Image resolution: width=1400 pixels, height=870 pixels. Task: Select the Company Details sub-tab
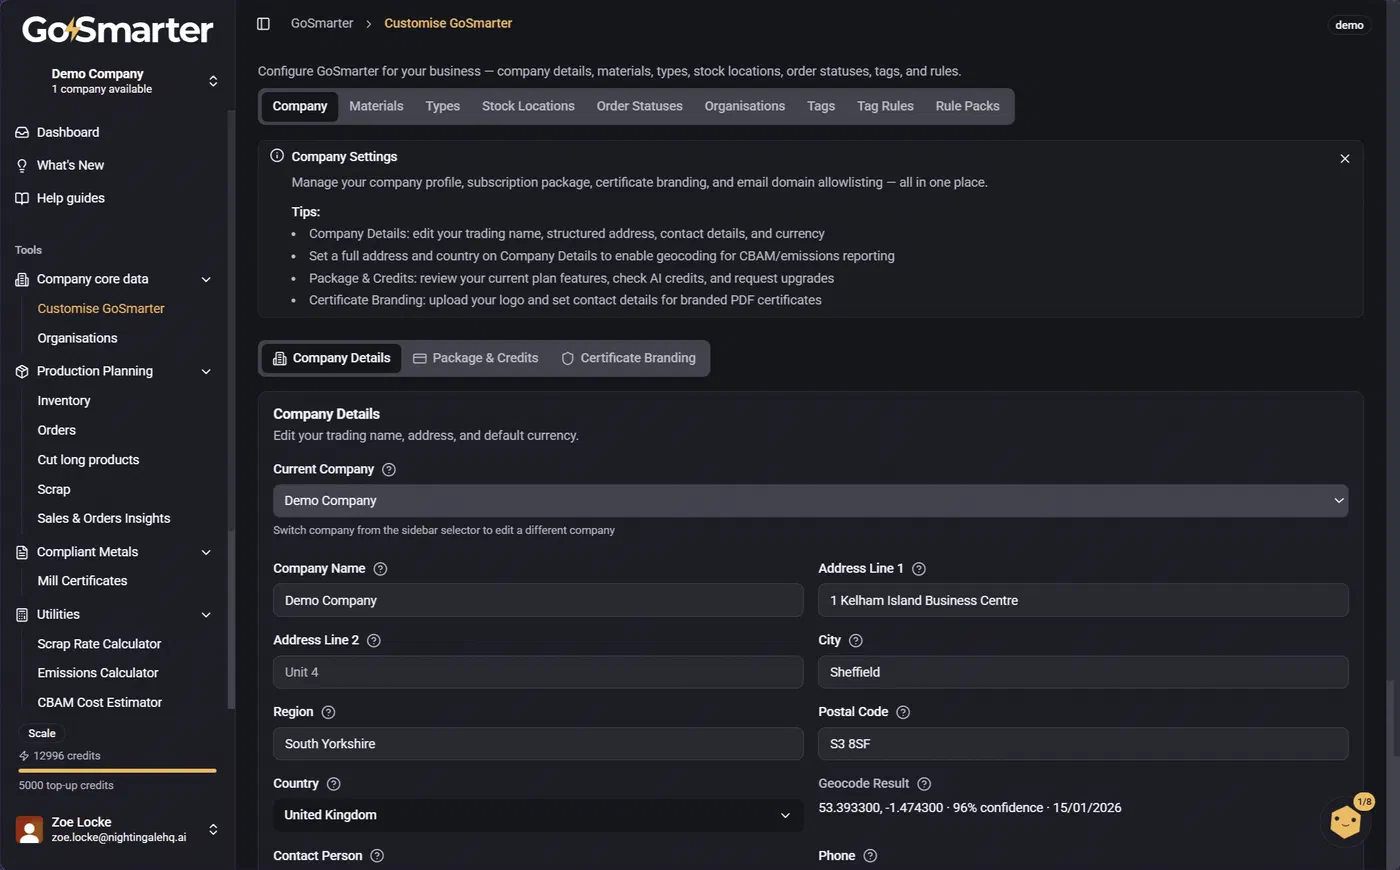tap(332, 358)
